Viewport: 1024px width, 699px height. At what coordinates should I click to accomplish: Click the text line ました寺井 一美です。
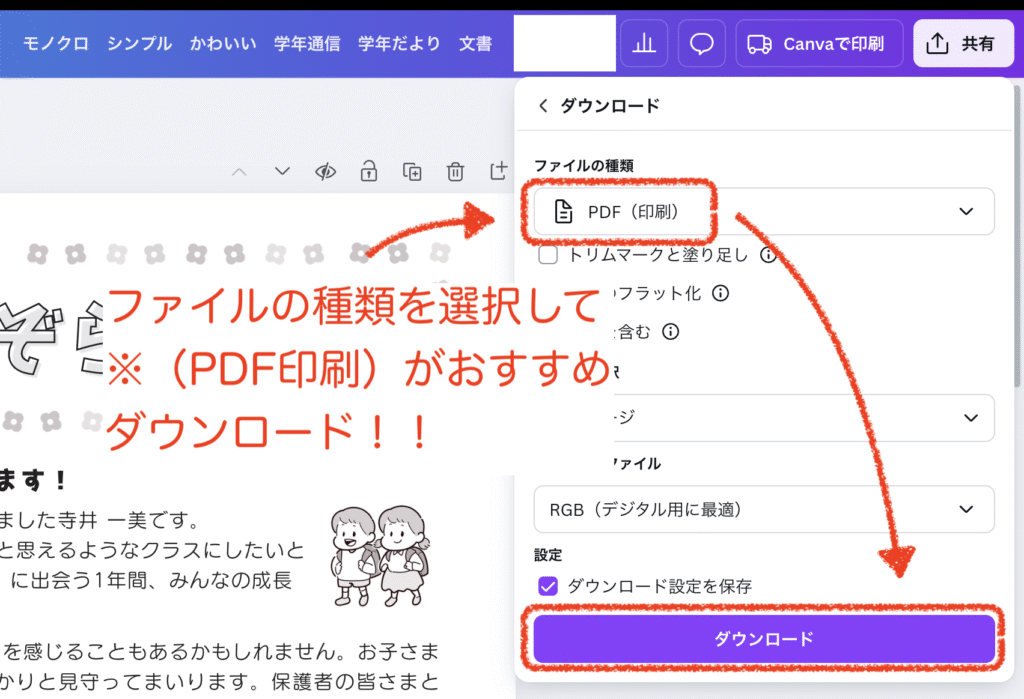pyautogui.click(x=100, y=521)
